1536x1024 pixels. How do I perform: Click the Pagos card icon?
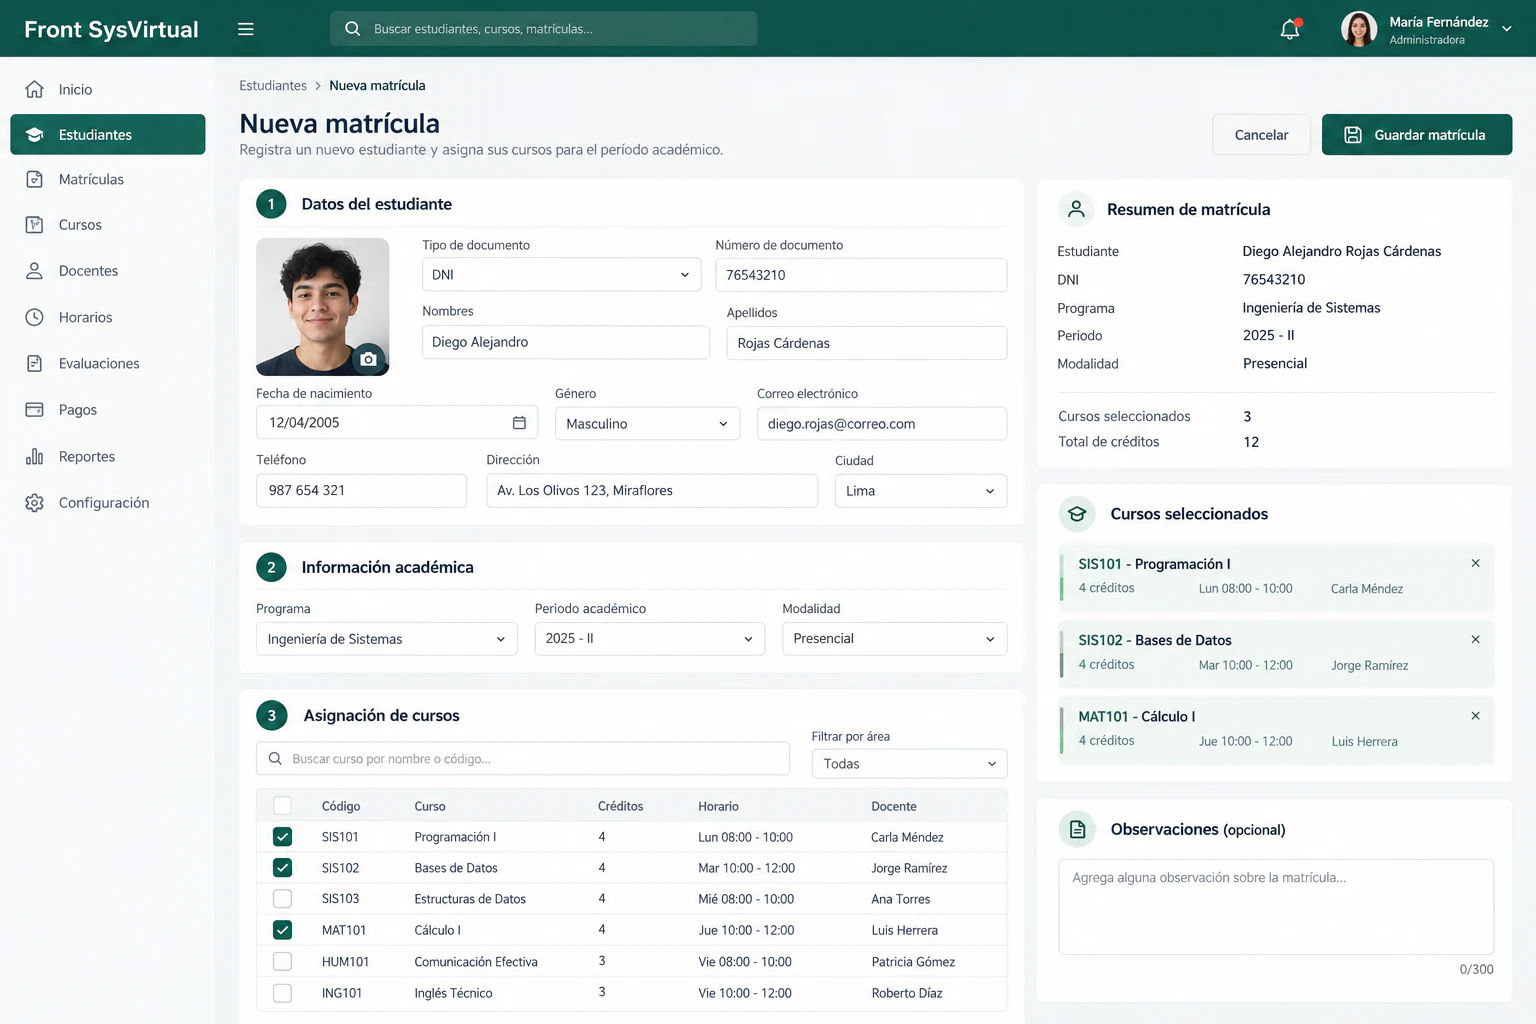click(35, 410)
